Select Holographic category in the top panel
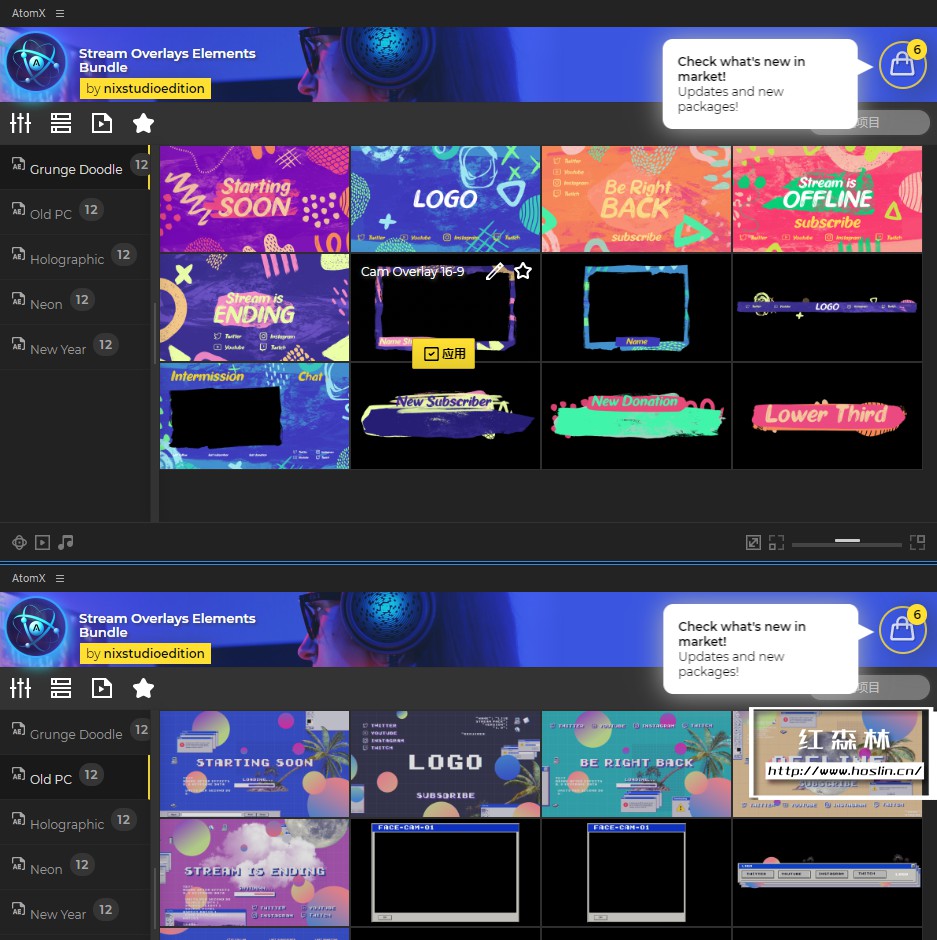Image resolution: width=937 pixels, height=940 pixels. click(x=75, y=257)
